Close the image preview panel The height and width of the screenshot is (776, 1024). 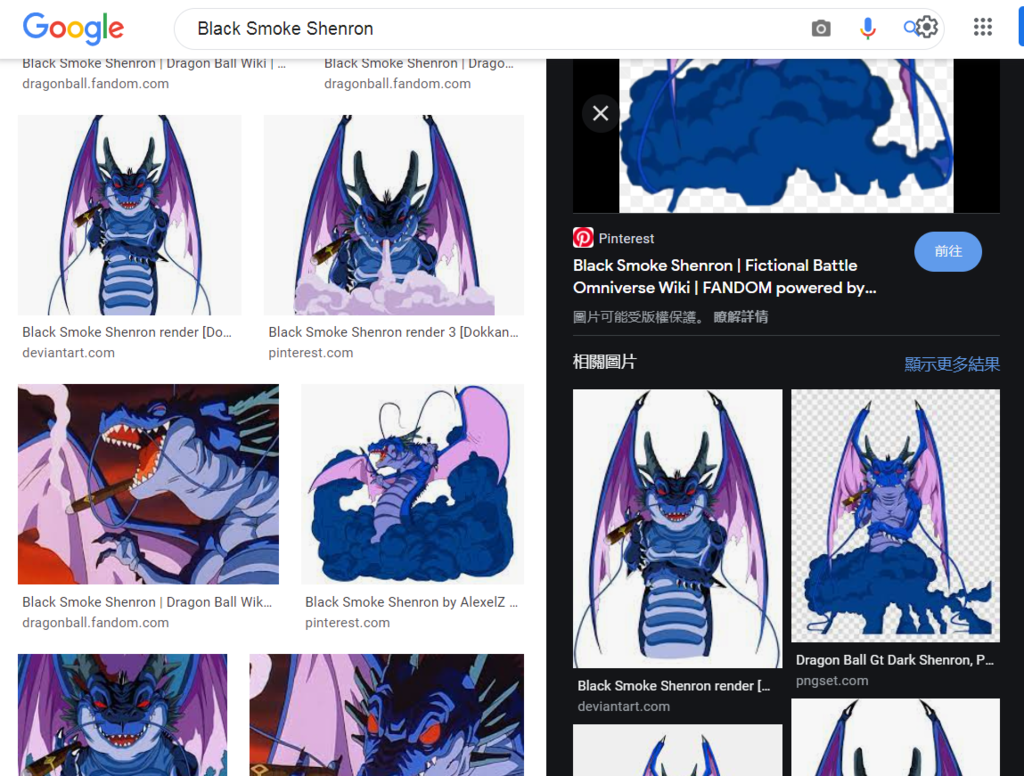pyautogui.click(x=601, y=114)
